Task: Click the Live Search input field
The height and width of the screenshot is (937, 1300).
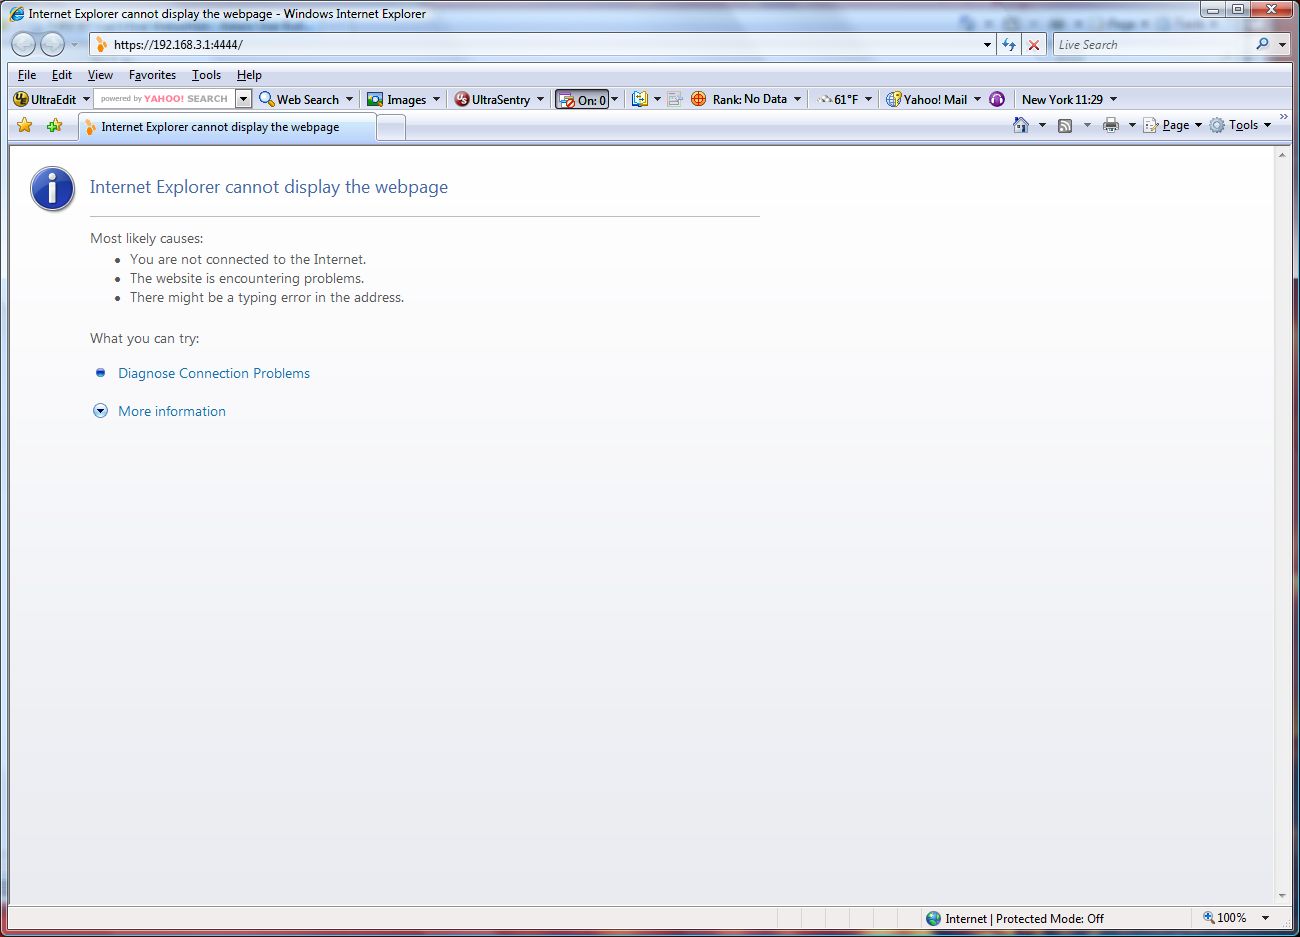Action: coord(1152,45)
